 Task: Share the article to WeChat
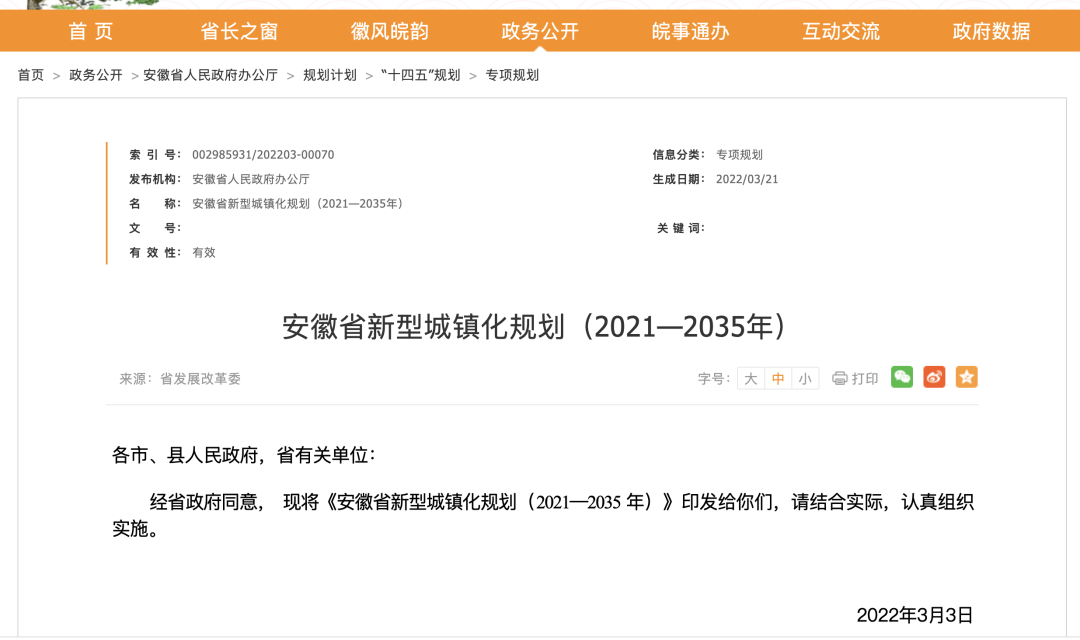pyautogui.click(x=901, y=378)
